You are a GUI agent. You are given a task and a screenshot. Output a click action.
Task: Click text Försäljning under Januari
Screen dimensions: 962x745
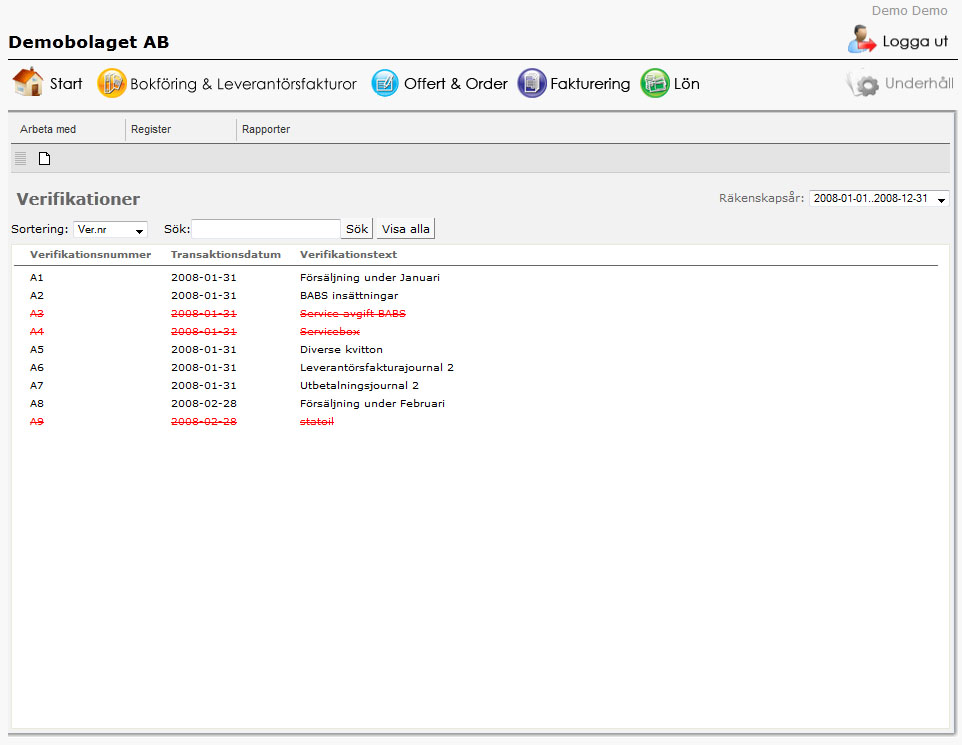click(x=370, y=278)
